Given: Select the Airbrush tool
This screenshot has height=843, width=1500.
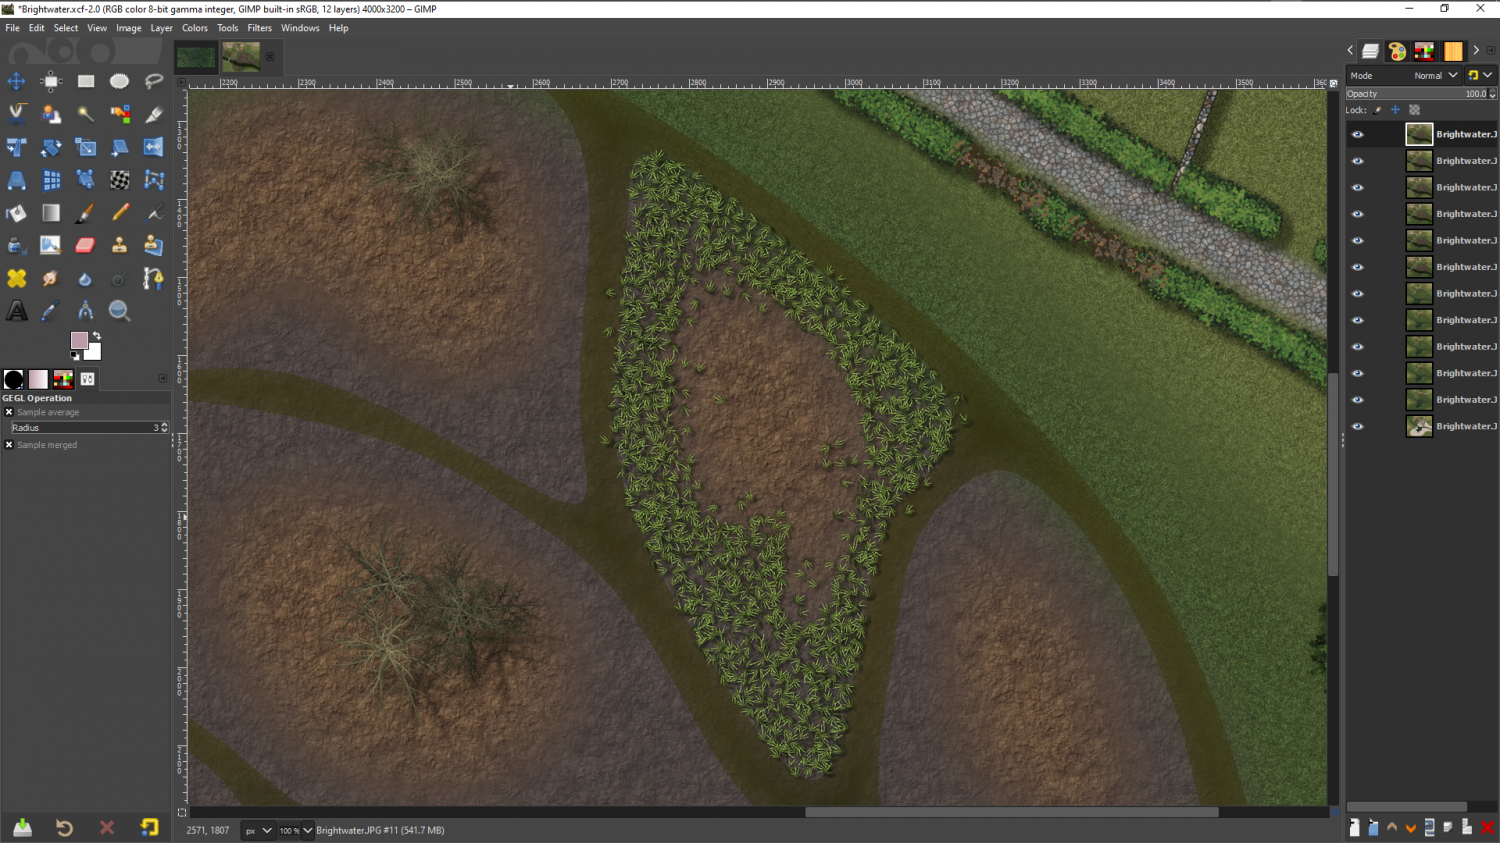Looking at the screenshot, I should coord(154,213).
